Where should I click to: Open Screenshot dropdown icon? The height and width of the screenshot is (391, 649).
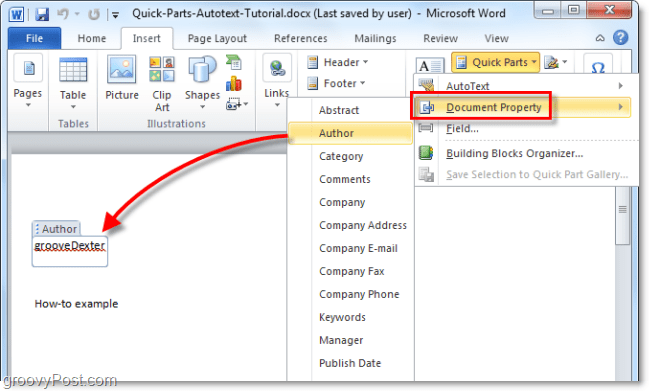237,104
